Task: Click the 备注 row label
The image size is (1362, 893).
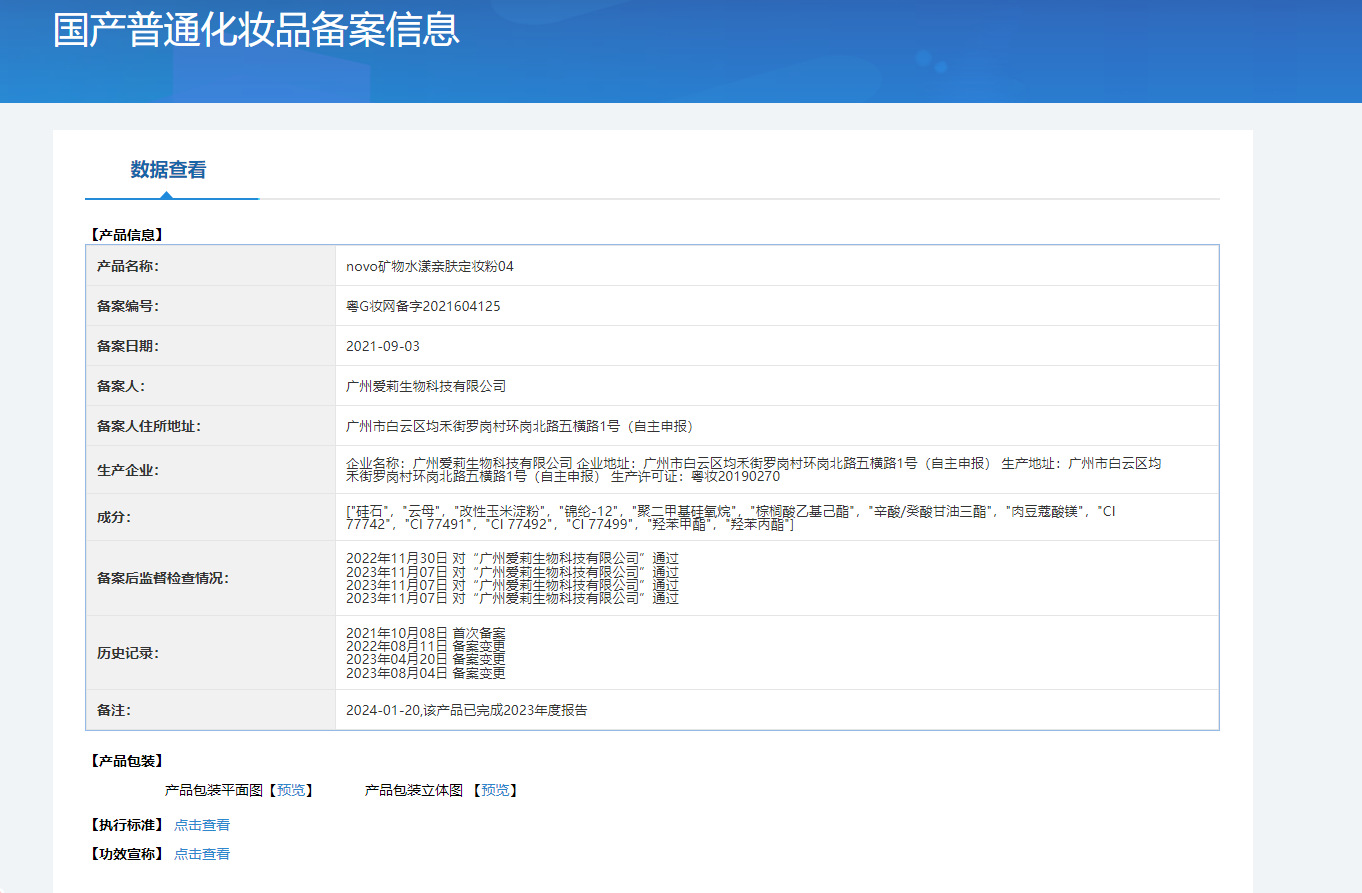Action: pos(114,711)
